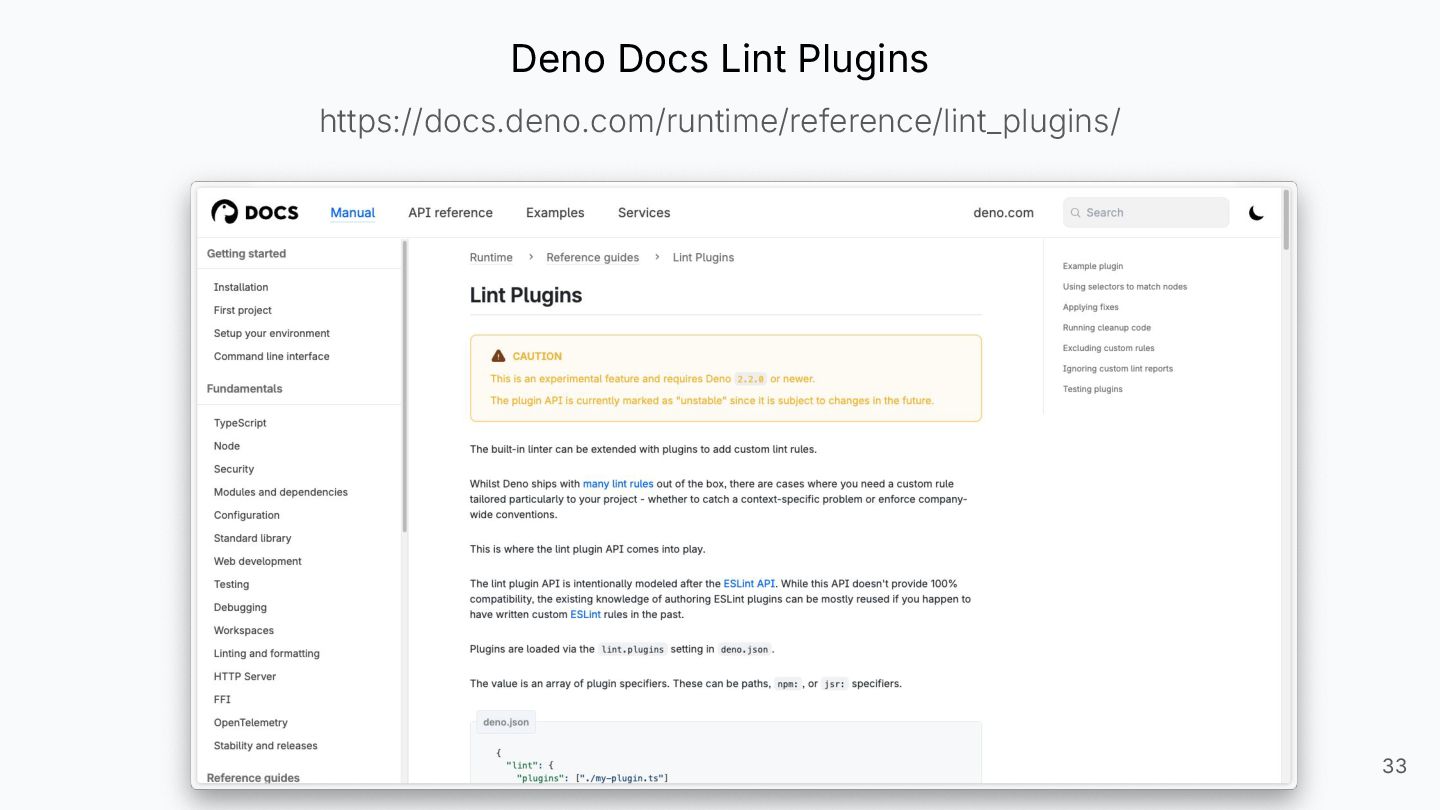Click the lint.plugins inline code
Viewport: 1440px width, 810px height.
(633, 649)
